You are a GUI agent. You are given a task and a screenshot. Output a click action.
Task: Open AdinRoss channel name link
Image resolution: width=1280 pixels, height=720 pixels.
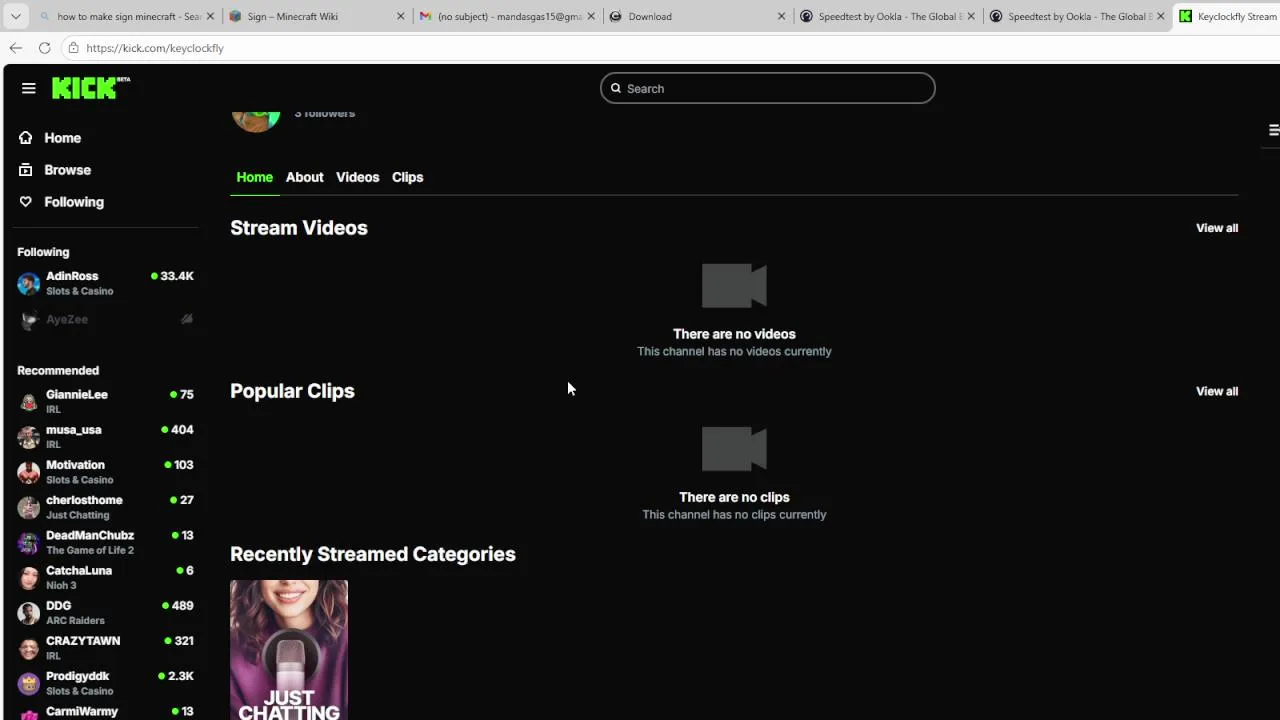(72, 276)
